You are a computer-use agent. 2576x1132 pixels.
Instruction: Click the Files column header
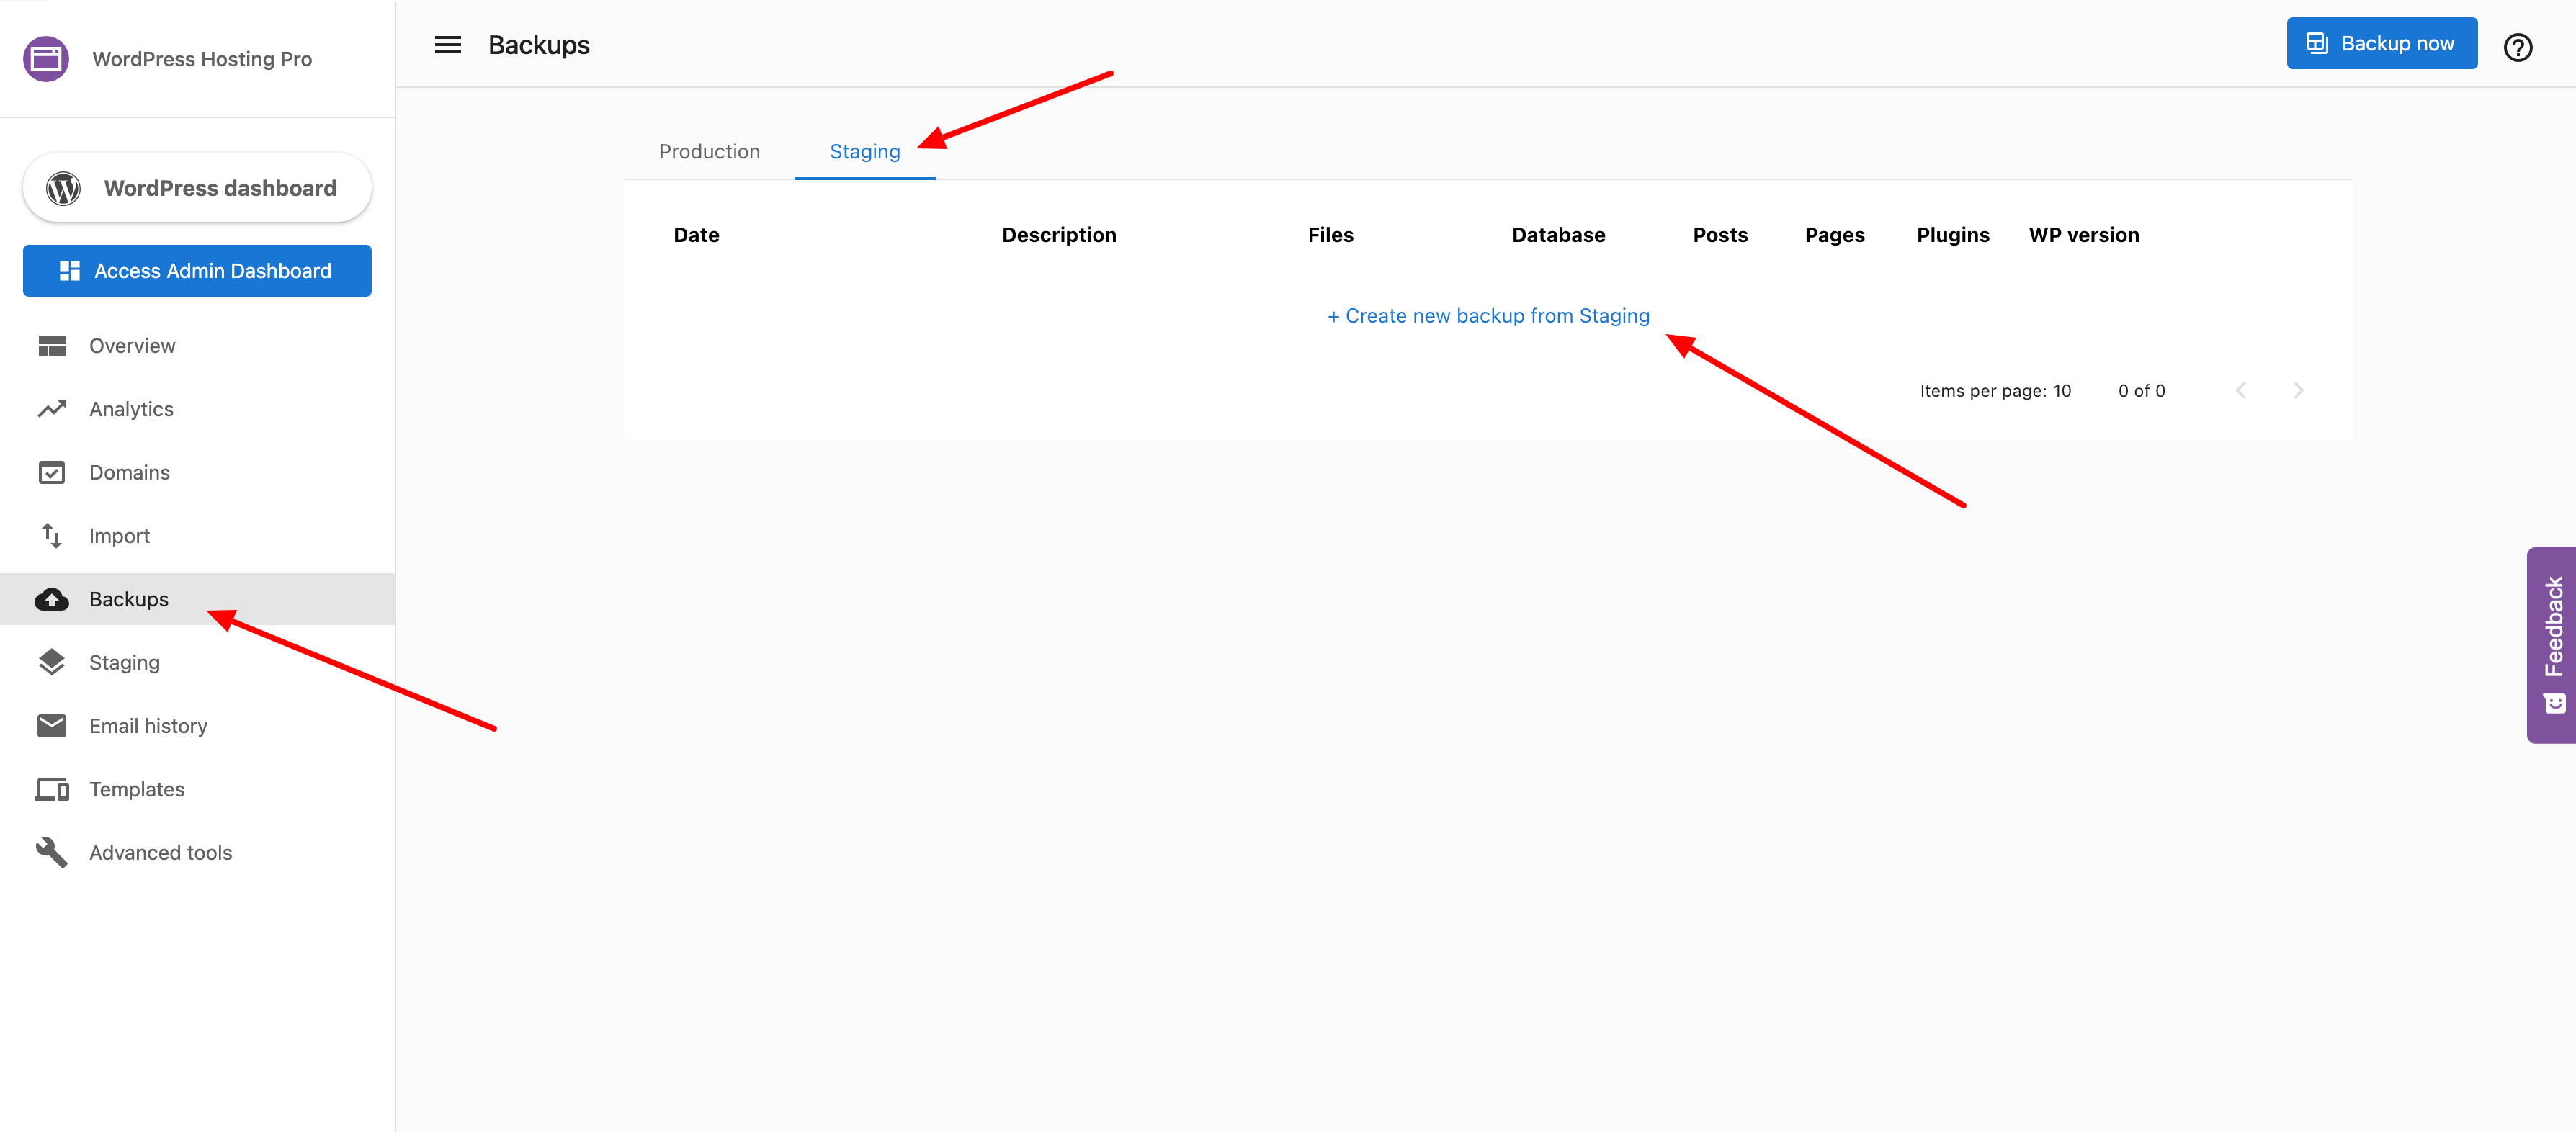pos(1330,235)
